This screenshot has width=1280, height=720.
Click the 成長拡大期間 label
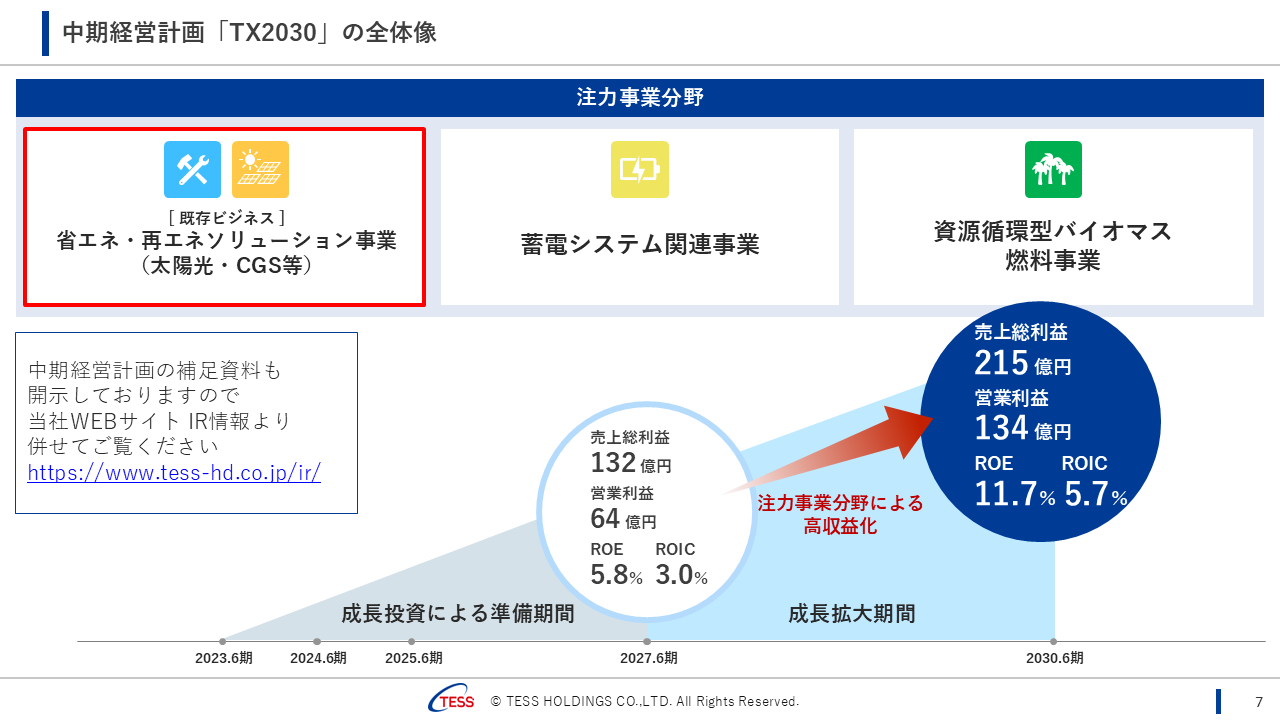tap(853, 614)
